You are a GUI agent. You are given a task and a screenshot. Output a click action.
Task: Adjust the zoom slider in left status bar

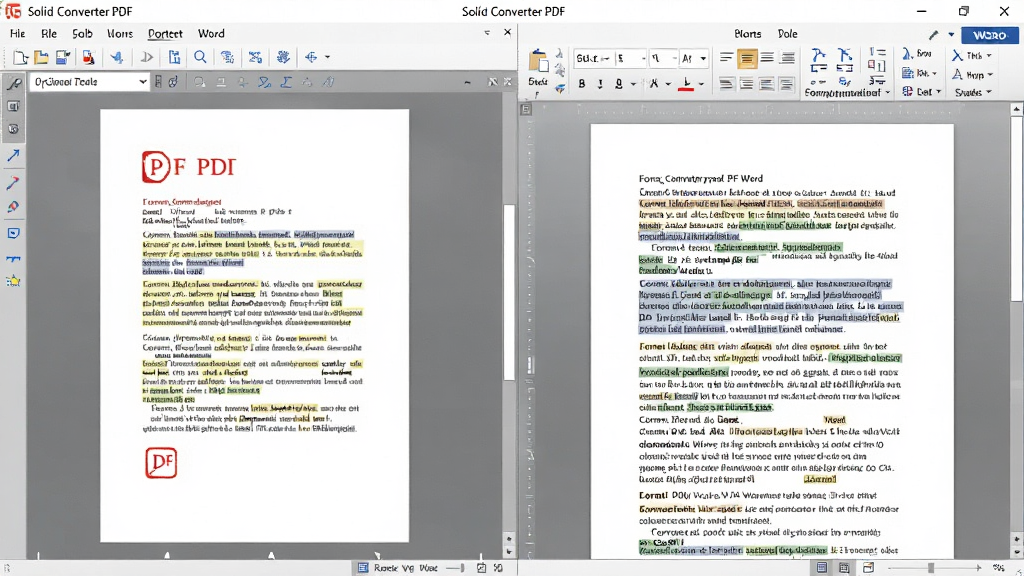[454, 568]
